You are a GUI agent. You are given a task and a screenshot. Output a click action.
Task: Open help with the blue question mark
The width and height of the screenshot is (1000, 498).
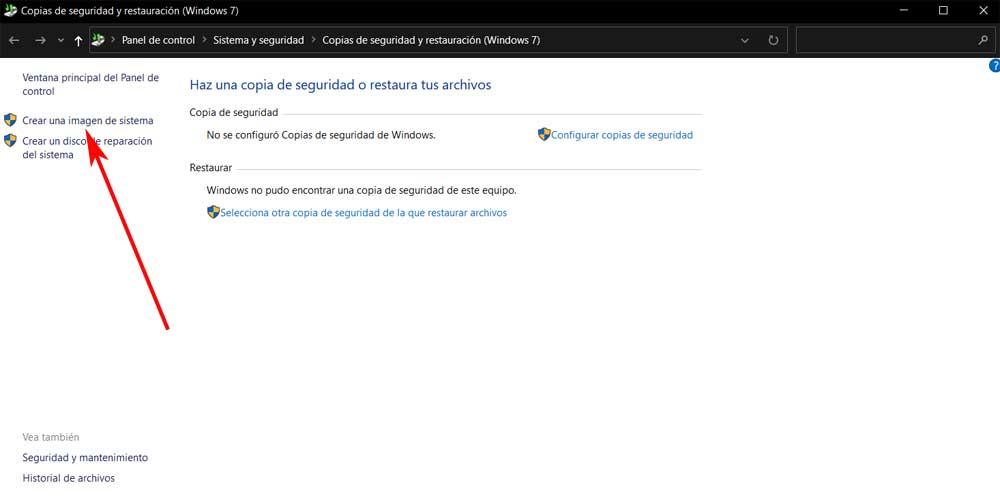point(994,66)
